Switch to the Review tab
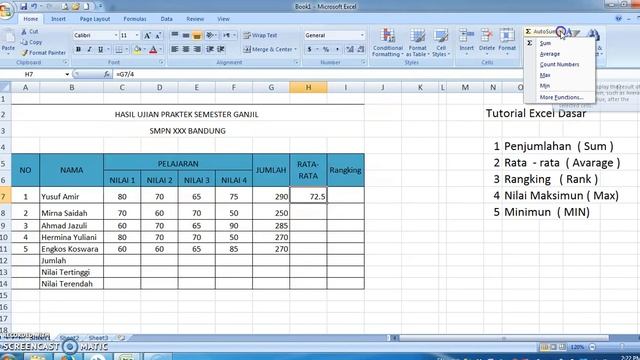Screen dimensions: 640x360 click(195, 19)
